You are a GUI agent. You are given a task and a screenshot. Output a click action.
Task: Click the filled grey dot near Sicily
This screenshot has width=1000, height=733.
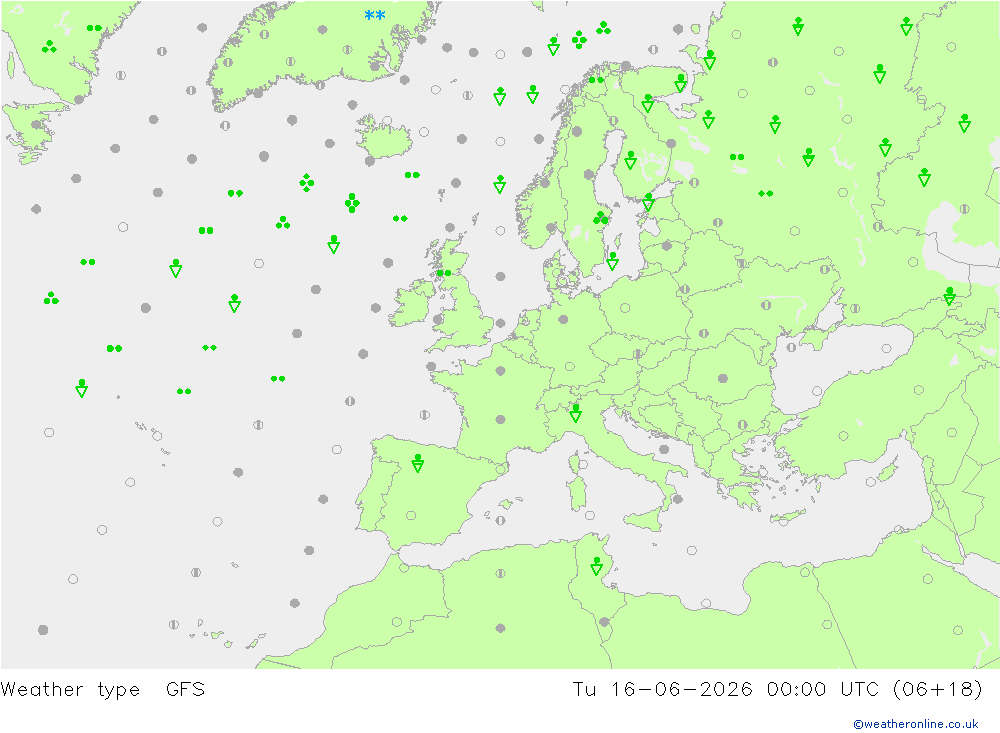click(678, 499)
